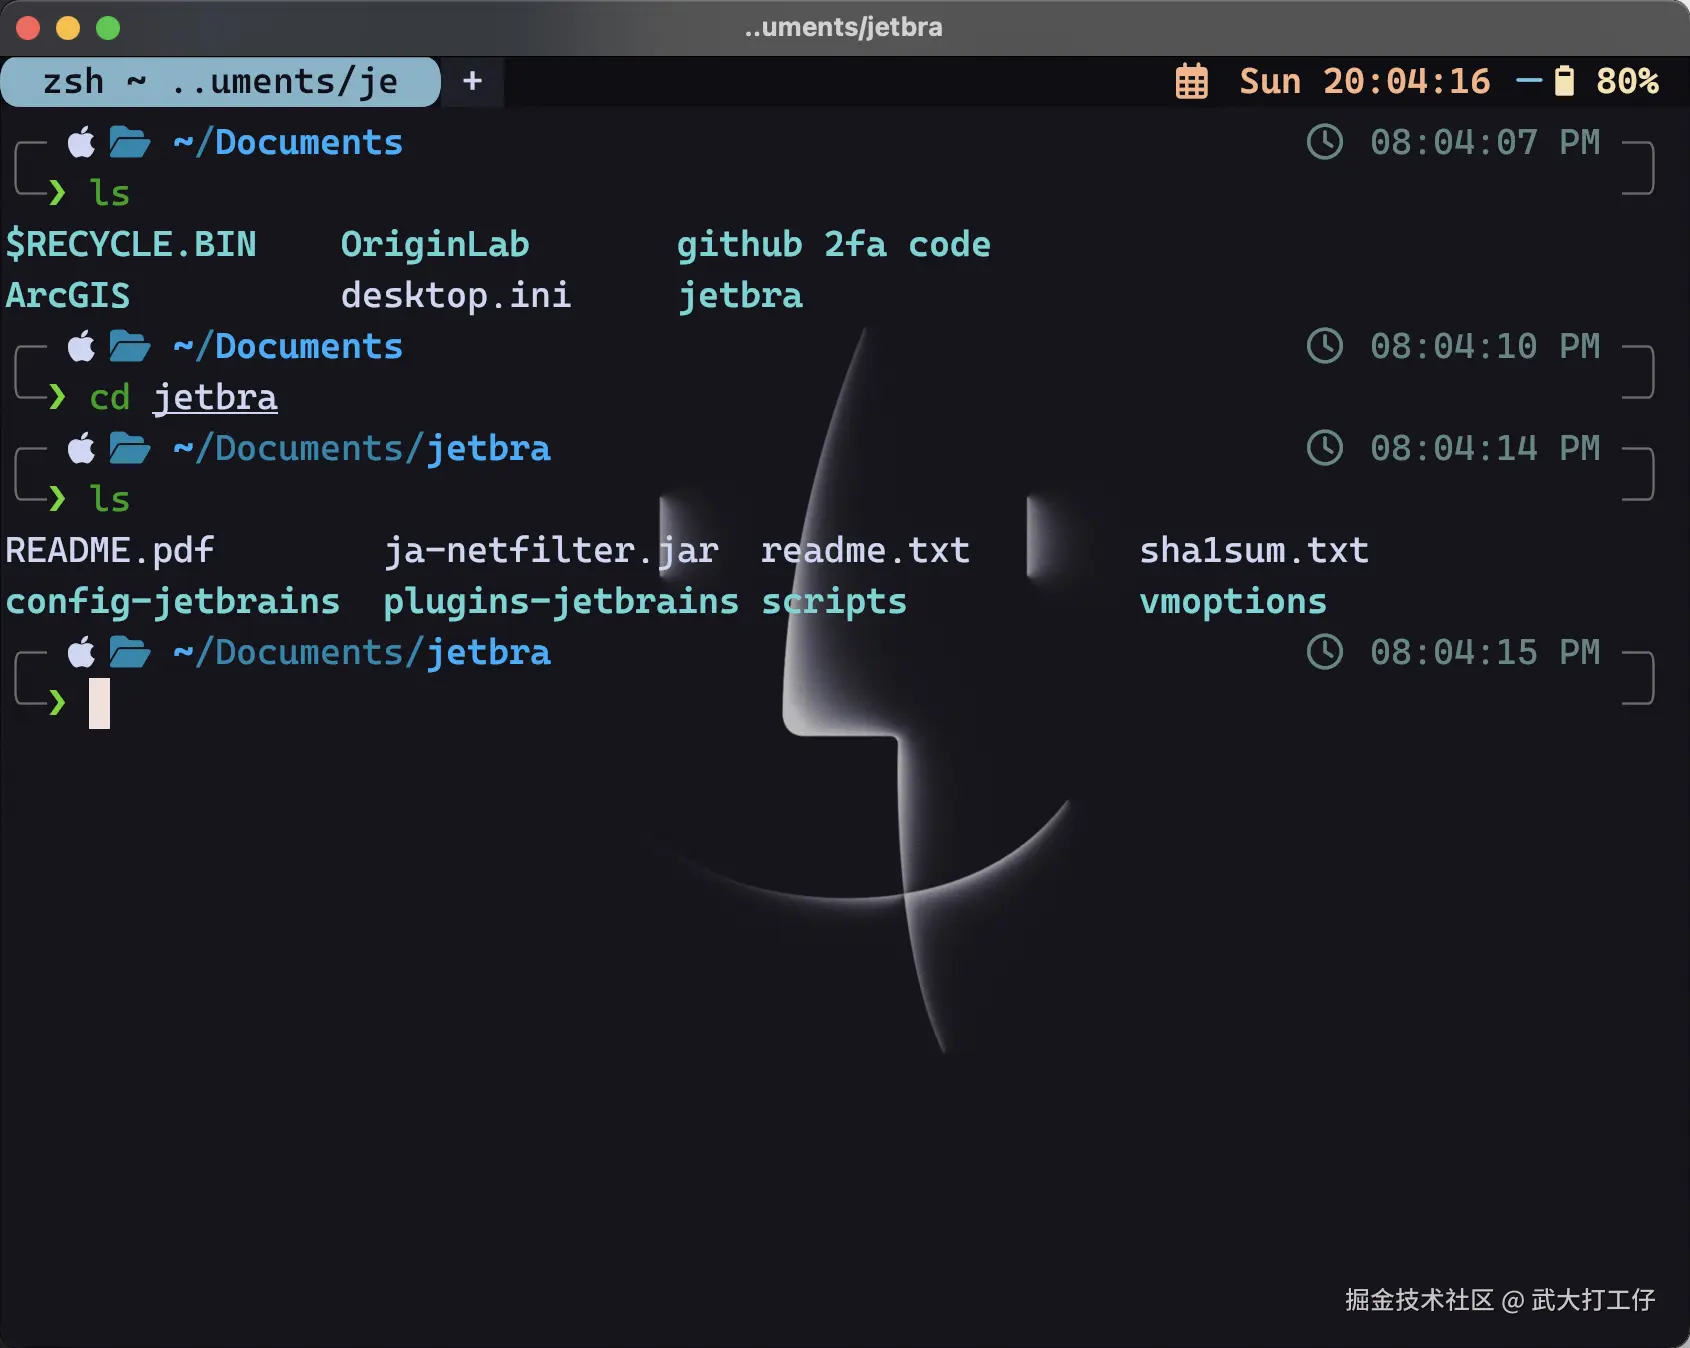Click the vmoptions directory name
The width and height of the screenshot is (1690, 1348).
[1233, 601]
